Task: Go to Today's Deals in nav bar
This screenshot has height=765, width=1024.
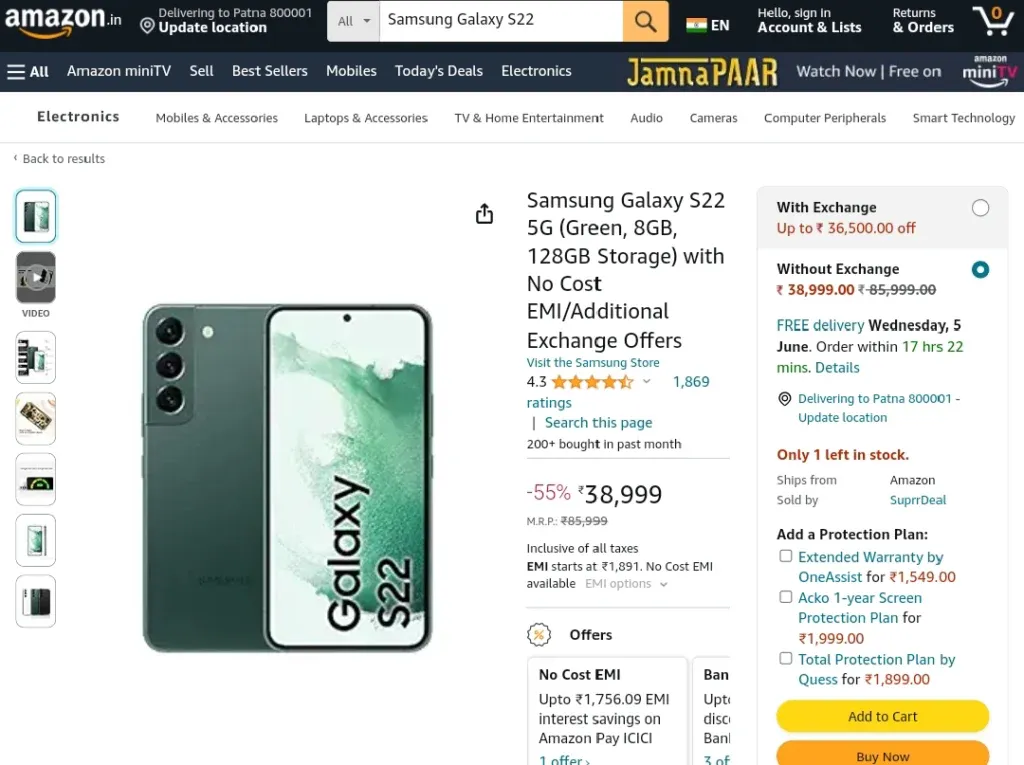Action: click(x=439, y=71)
